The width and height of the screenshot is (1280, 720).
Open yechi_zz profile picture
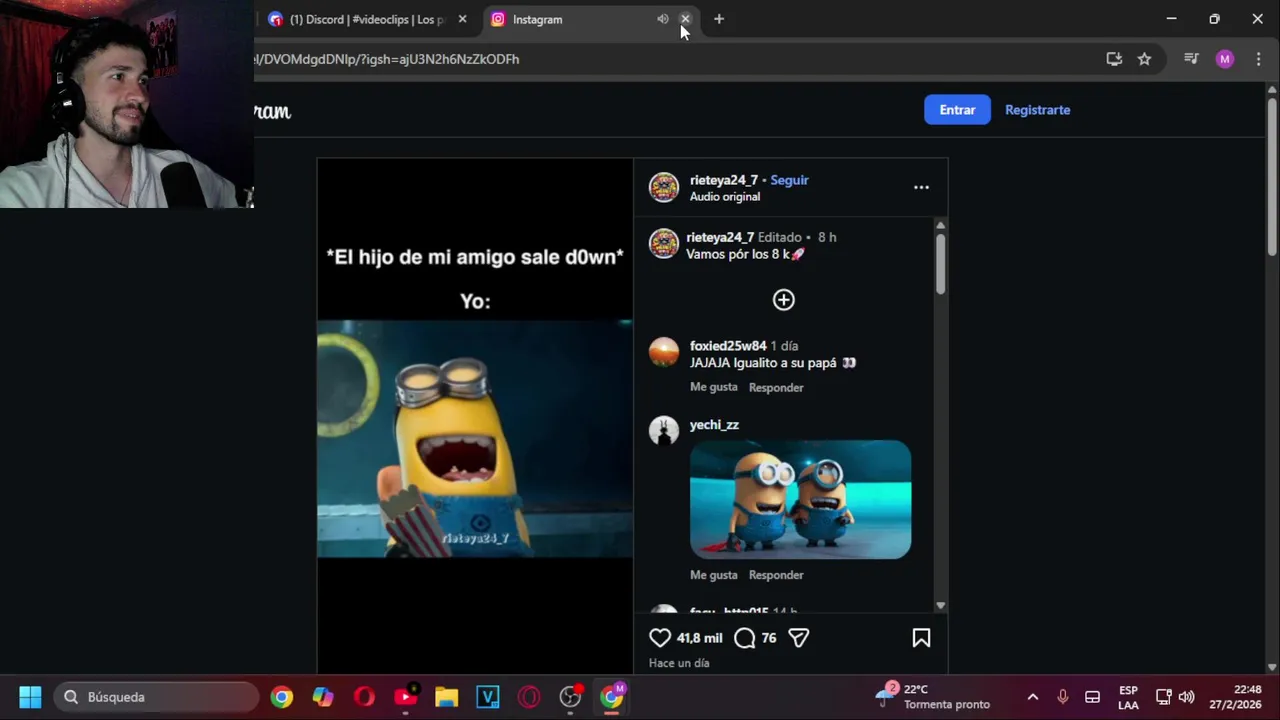(664, 430)
